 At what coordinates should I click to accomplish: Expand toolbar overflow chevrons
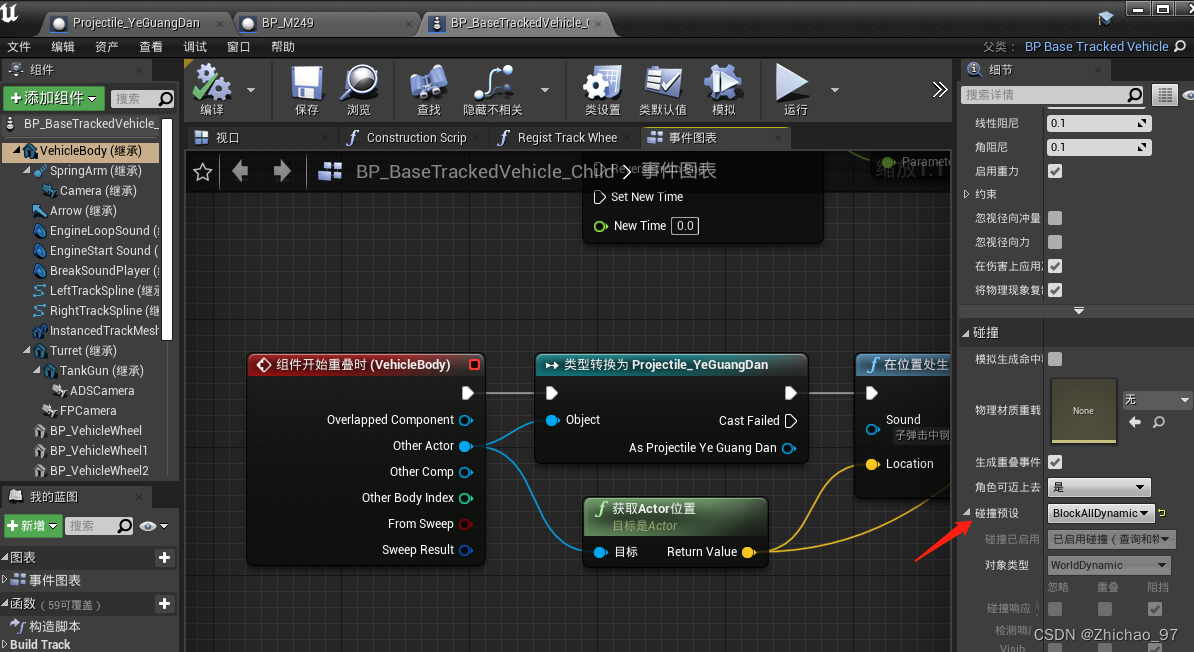940,90
